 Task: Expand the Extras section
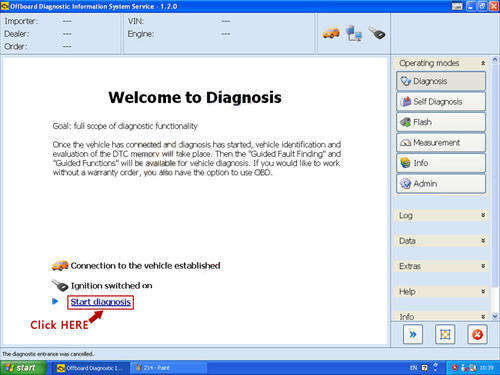pyautogui.click(x=483, y=266)
